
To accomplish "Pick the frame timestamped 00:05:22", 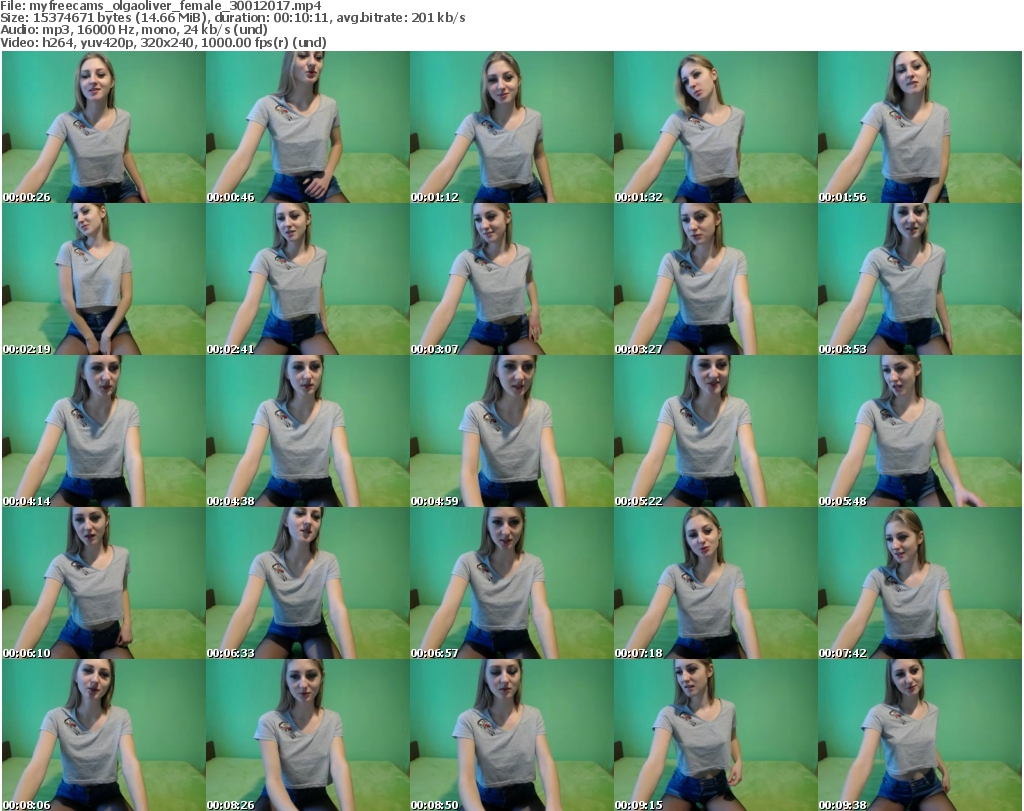I will click(x=715, y=431).
